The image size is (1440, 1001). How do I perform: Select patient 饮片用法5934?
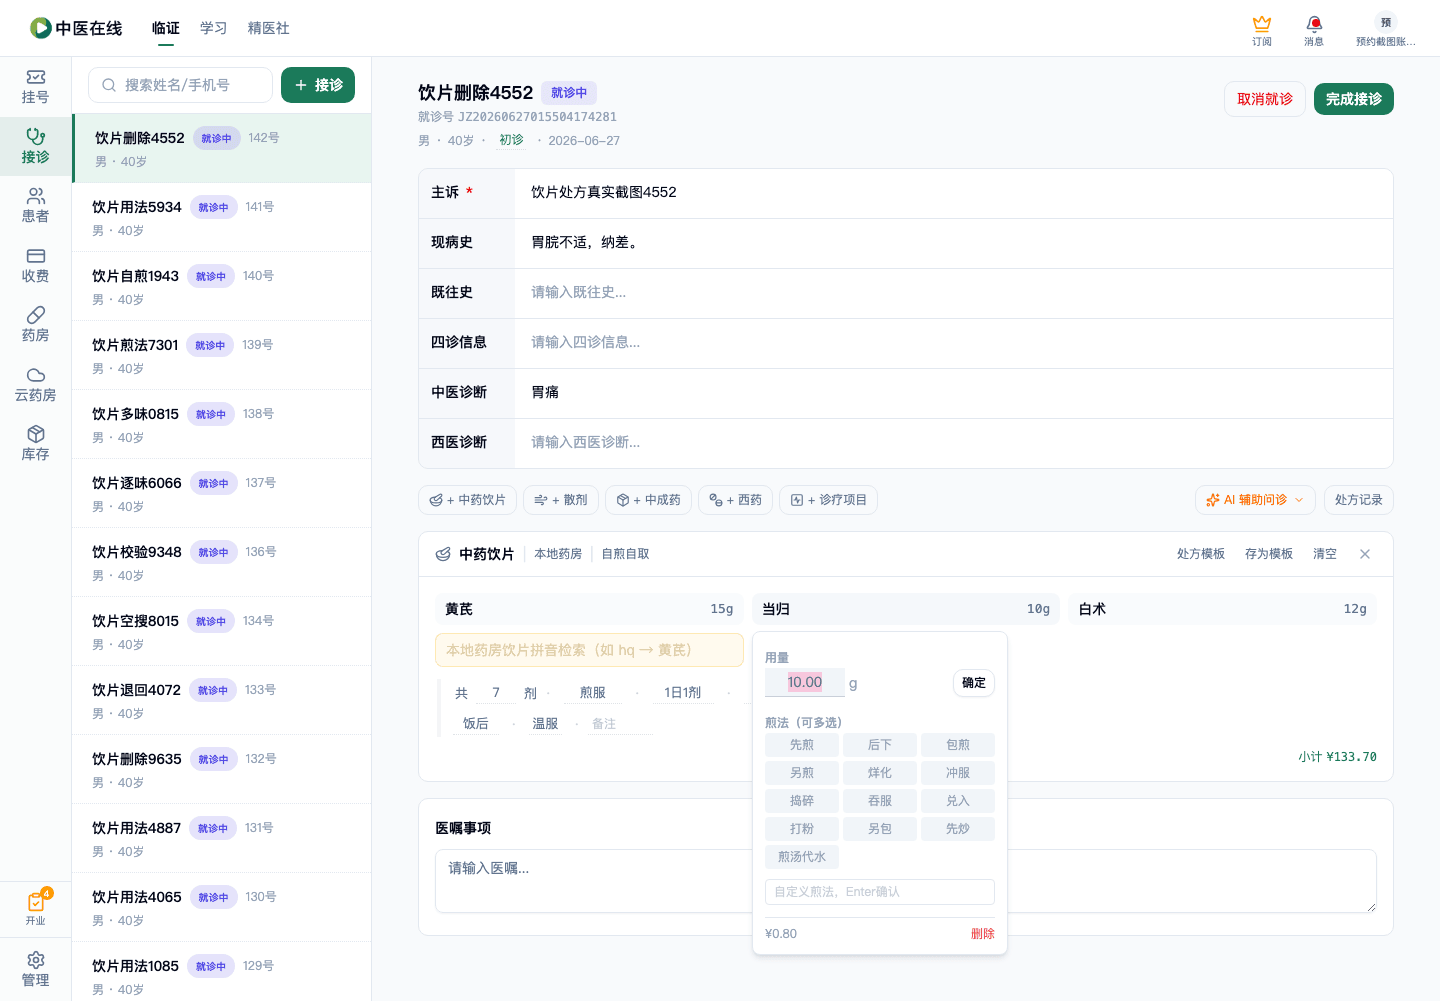coord(222,217)
